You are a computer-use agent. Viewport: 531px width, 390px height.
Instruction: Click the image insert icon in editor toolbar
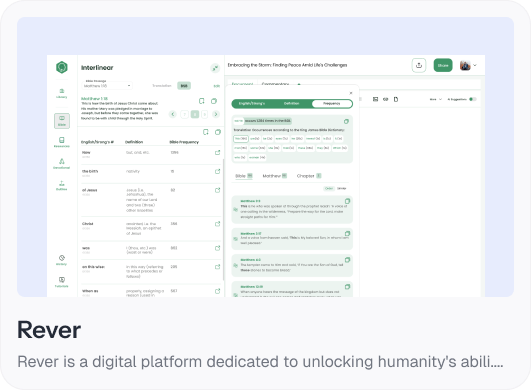coord(375,99)
